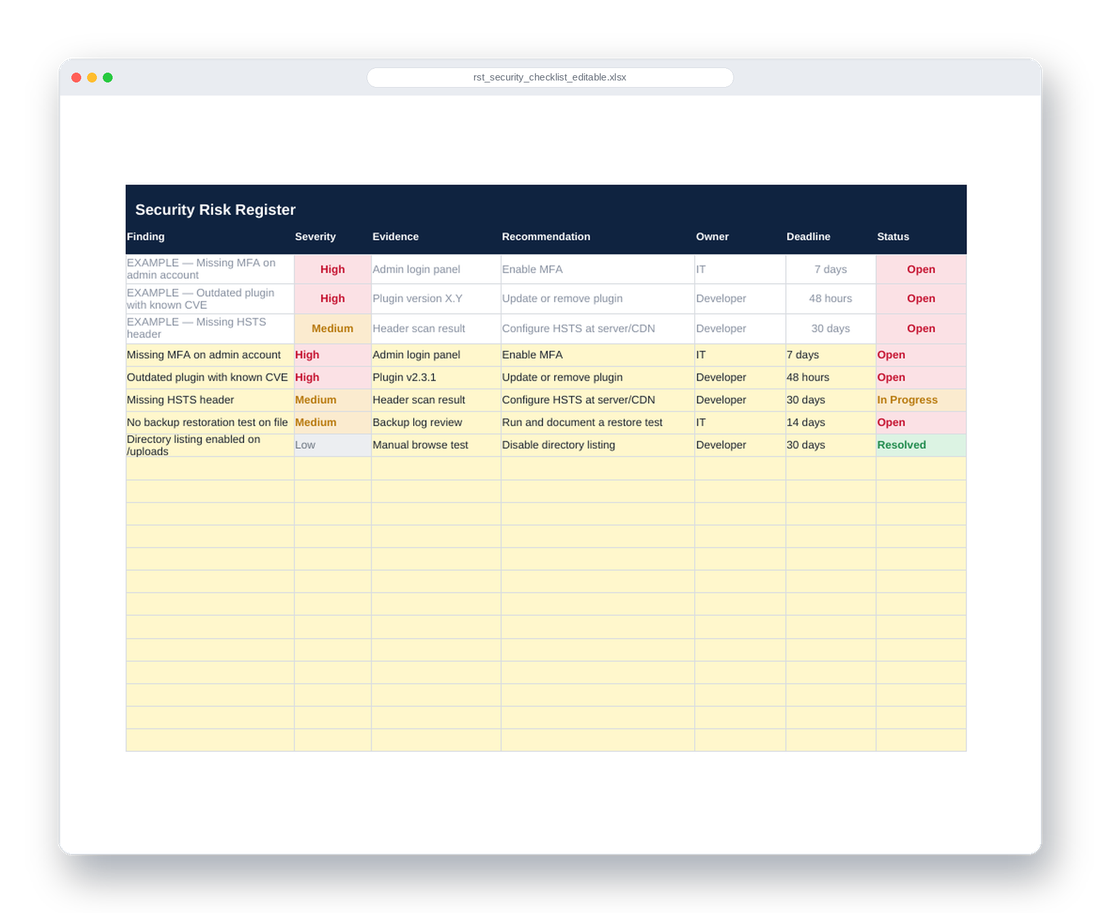This screenshot has width=1100, height=913.
Task: Select centered Medium severity in EXAMPLE HSTS row
Action: pyautogui.click(x=333, y=328)
